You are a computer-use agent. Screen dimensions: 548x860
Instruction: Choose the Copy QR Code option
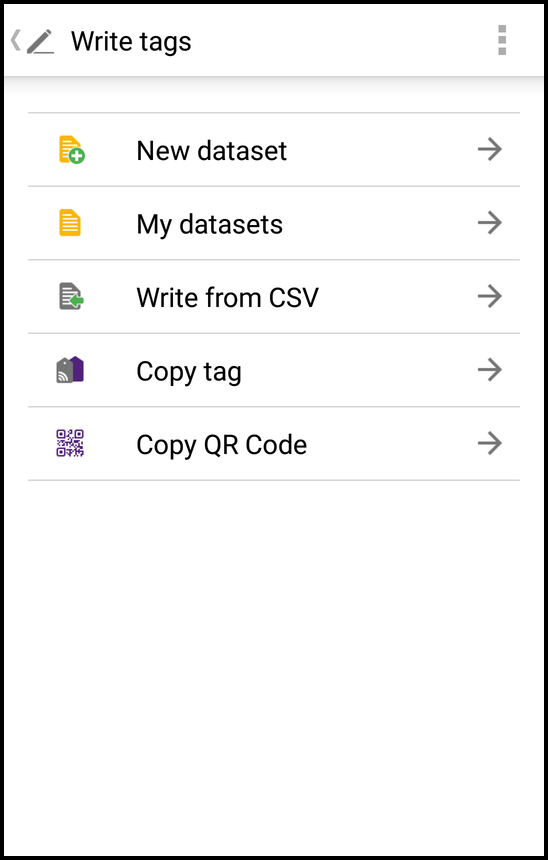274,444
